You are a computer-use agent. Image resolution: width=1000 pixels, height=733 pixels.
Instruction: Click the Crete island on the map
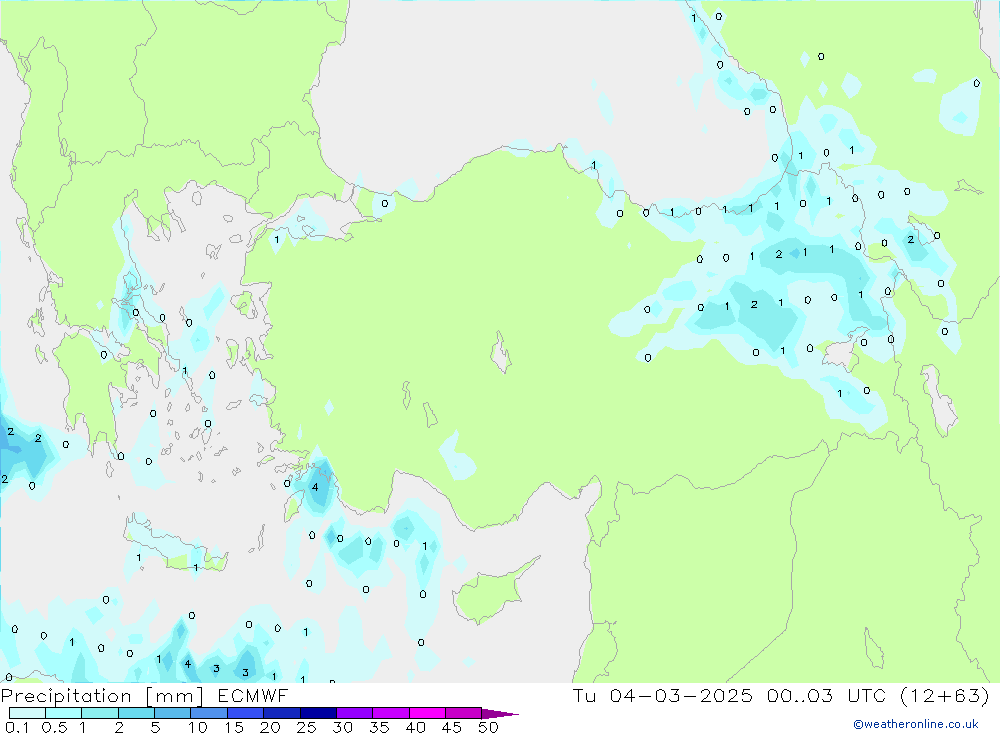point(177,544)
